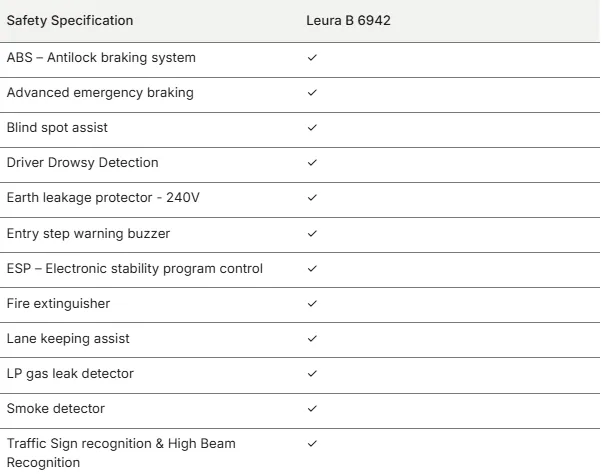Click the Fire extinguisher checkmark
Viewport: 602px width, 474px height.
tap(312, 304)
